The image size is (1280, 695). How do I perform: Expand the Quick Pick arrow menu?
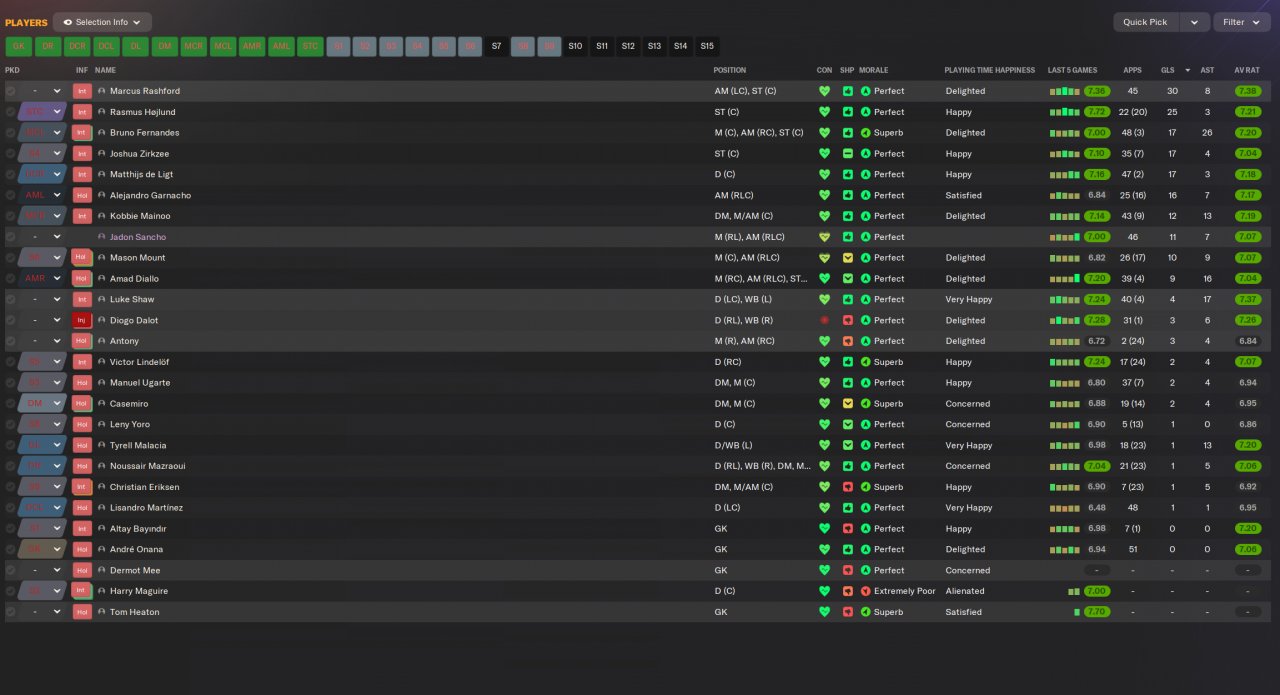pyautogui.click(x=1194, y=22)
